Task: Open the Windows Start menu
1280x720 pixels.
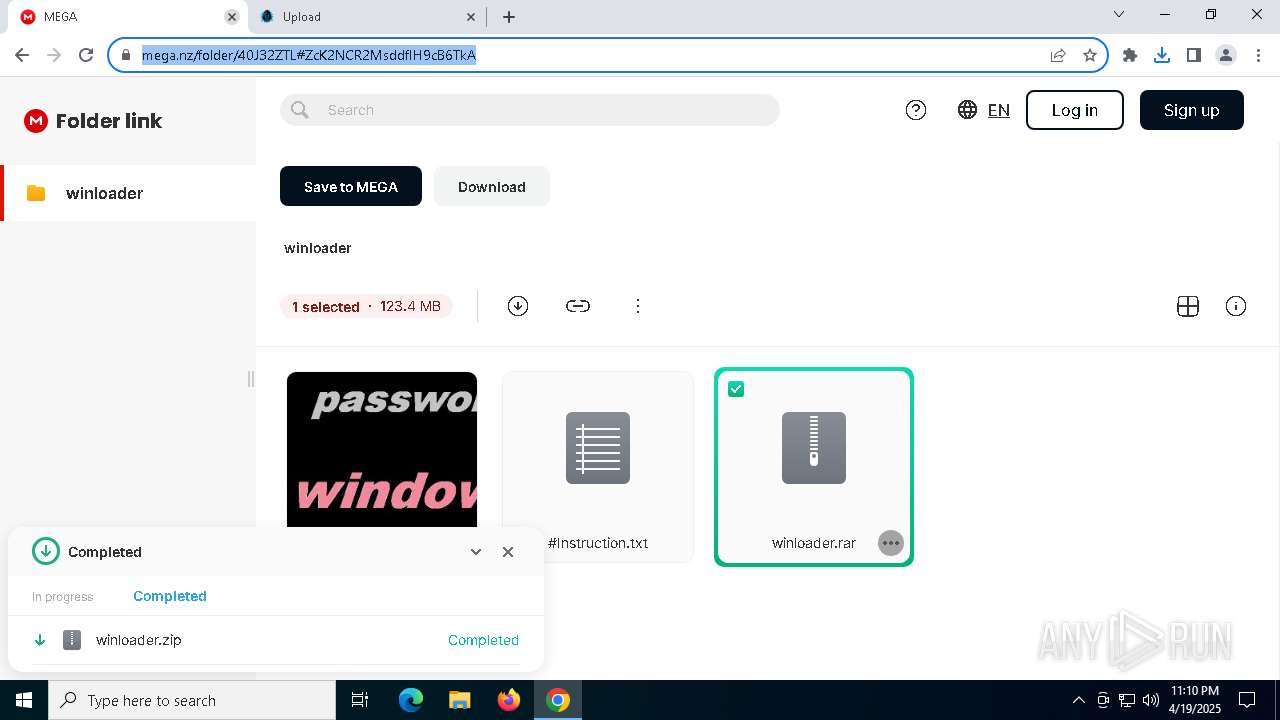Action: (24, 700)
